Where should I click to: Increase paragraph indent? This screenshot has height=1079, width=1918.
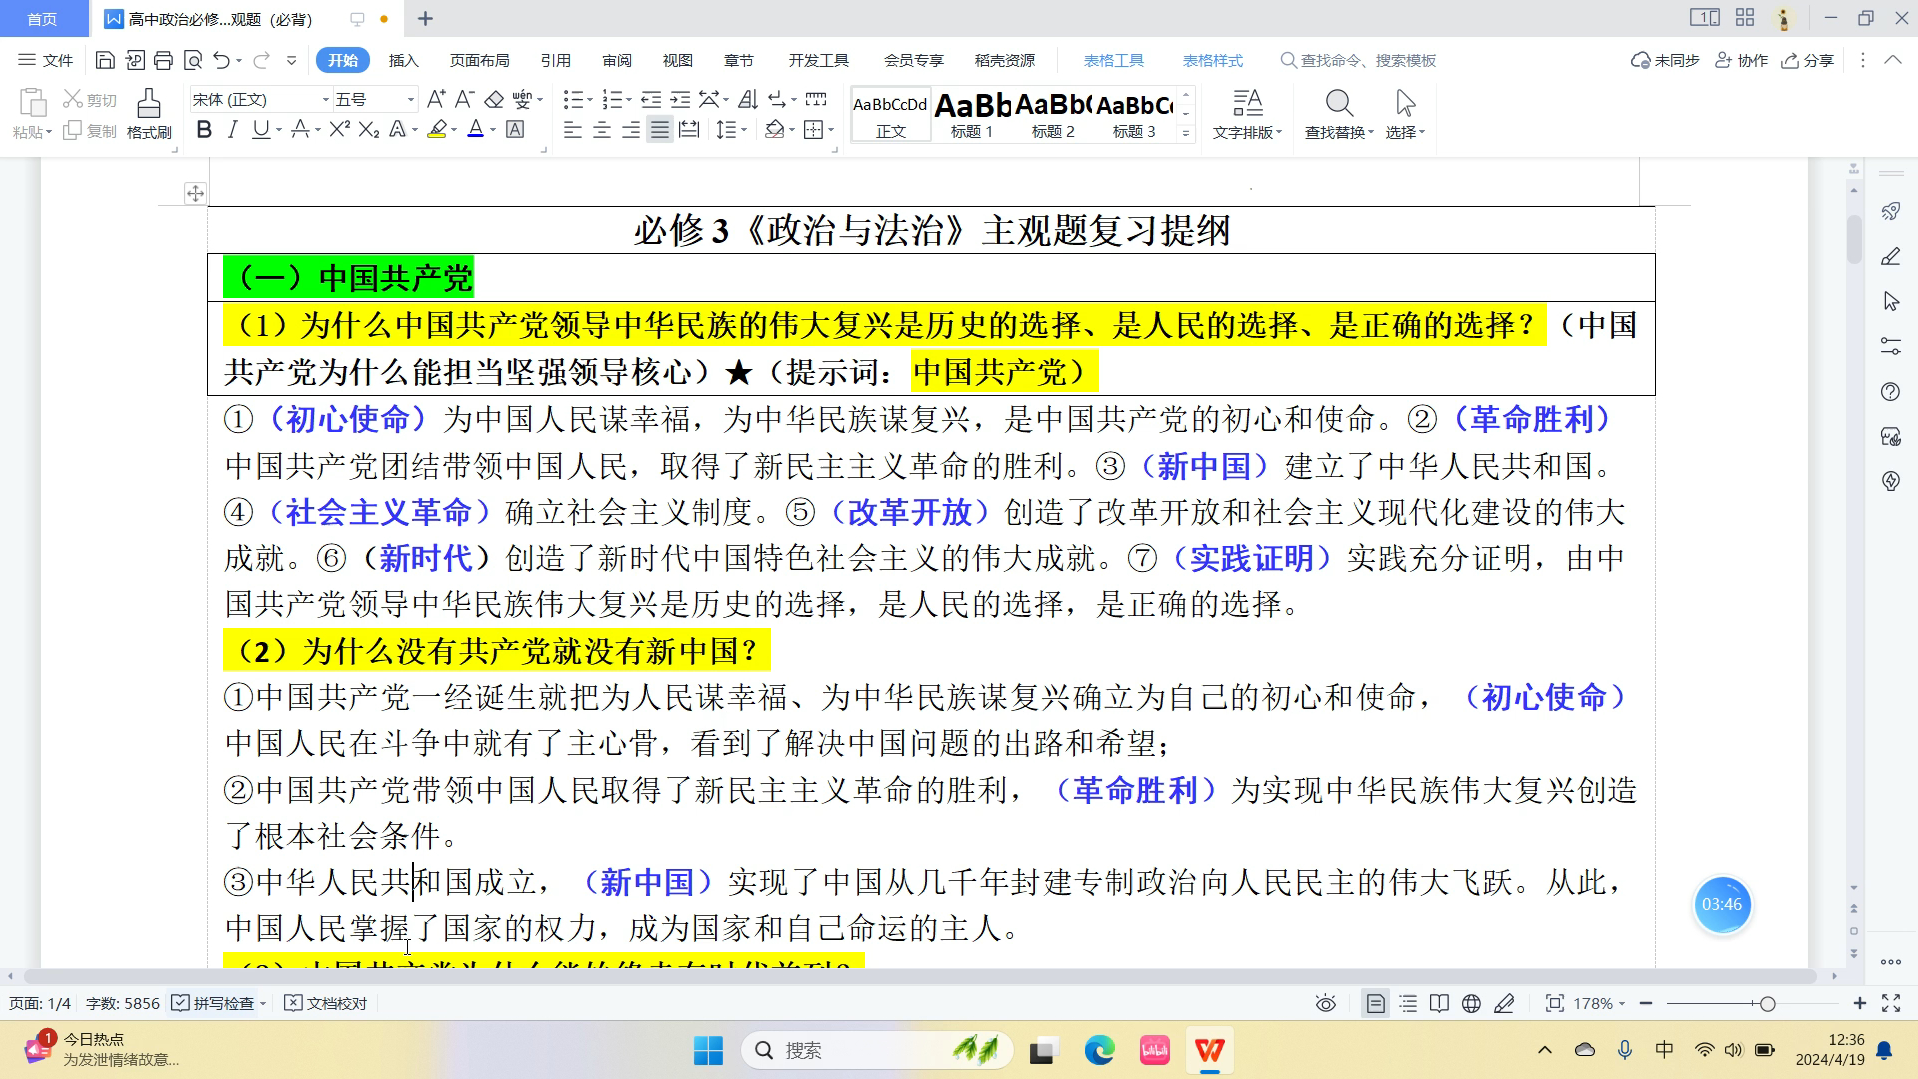pos(680,99)
